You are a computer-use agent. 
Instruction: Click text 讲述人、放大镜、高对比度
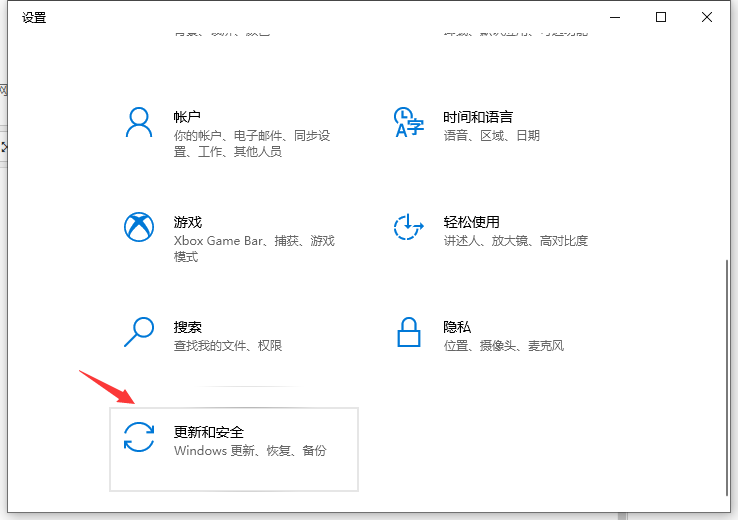coord(516,240)
